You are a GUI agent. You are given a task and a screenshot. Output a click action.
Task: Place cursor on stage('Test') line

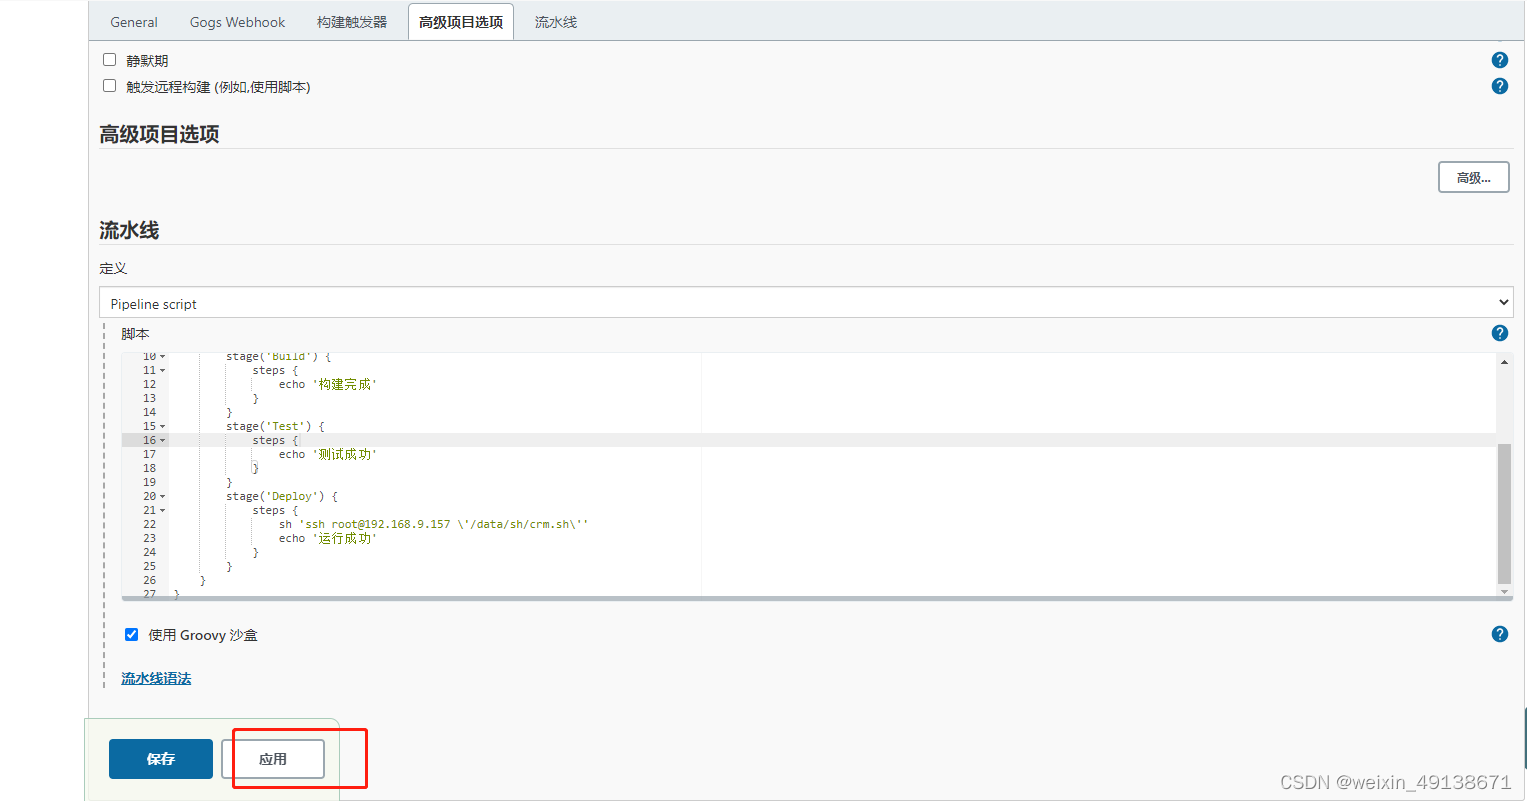coord(275,427)
